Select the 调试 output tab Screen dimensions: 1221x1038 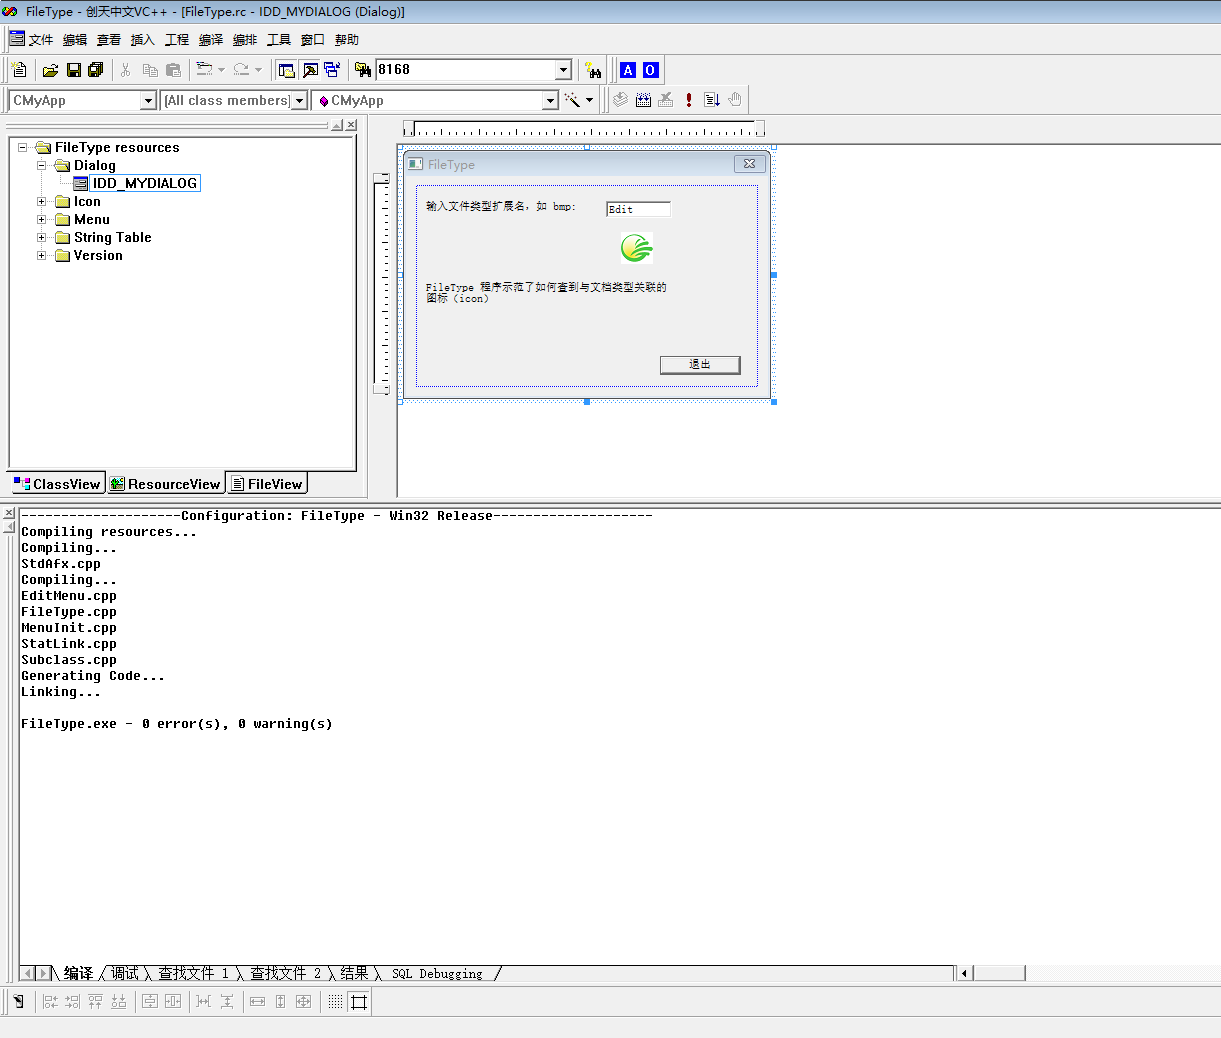pos(125,973)
